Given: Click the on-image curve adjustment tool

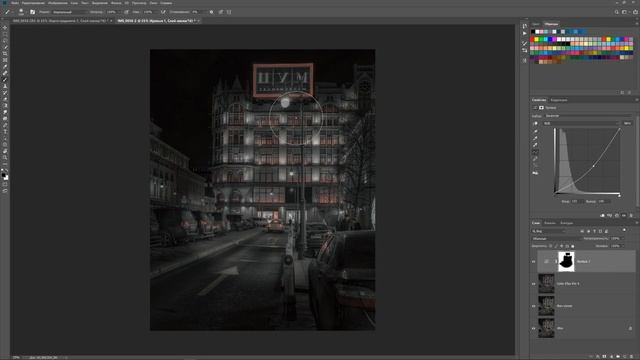Looking at the screenshot, I should [535, 123].
